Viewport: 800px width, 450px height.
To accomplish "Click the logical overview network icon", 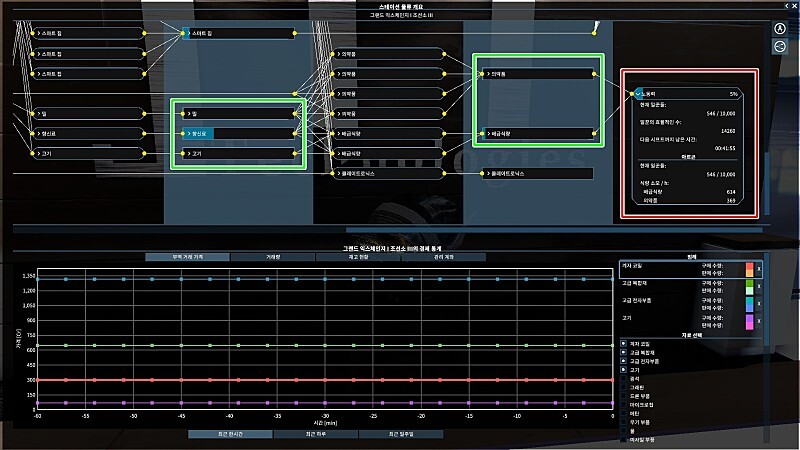I will click(780, 46).
